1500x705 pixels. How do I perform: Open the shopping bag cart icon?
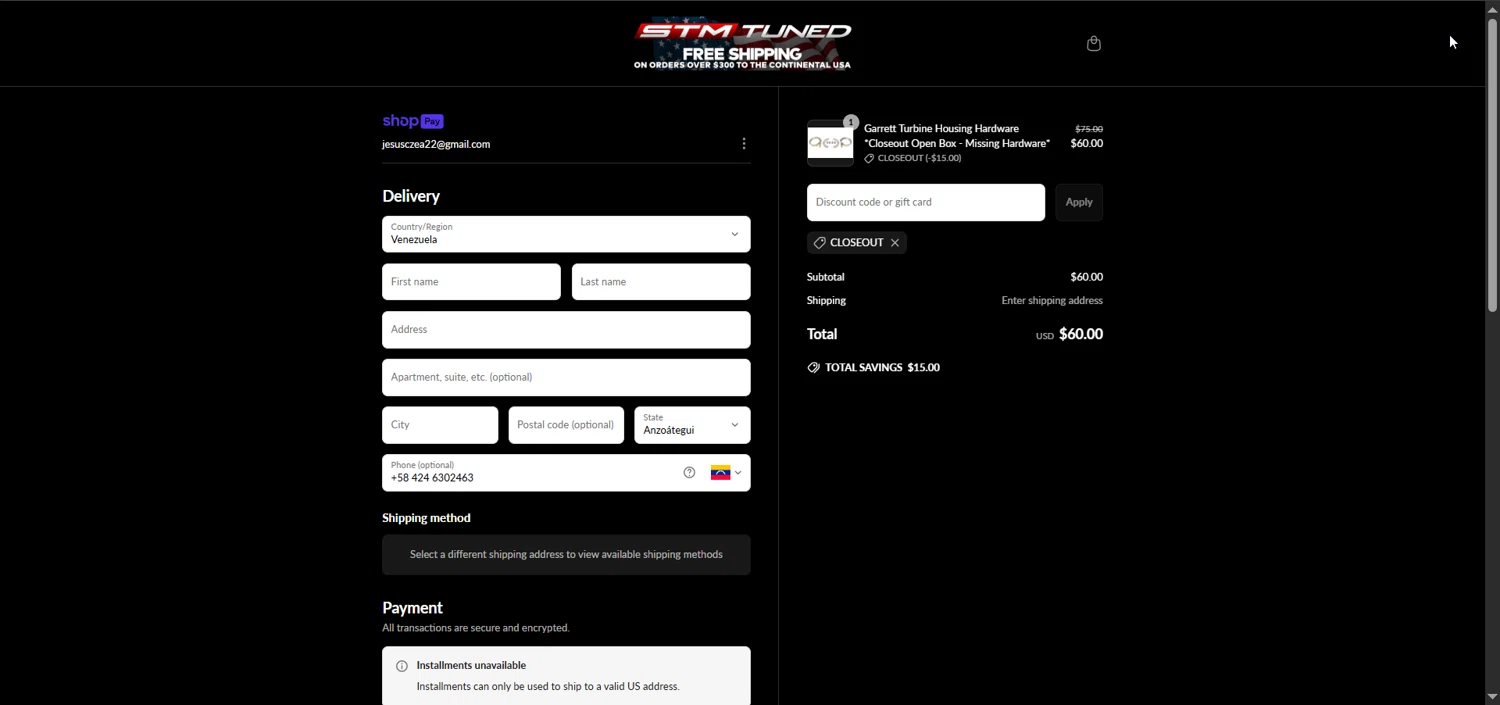1093,43
